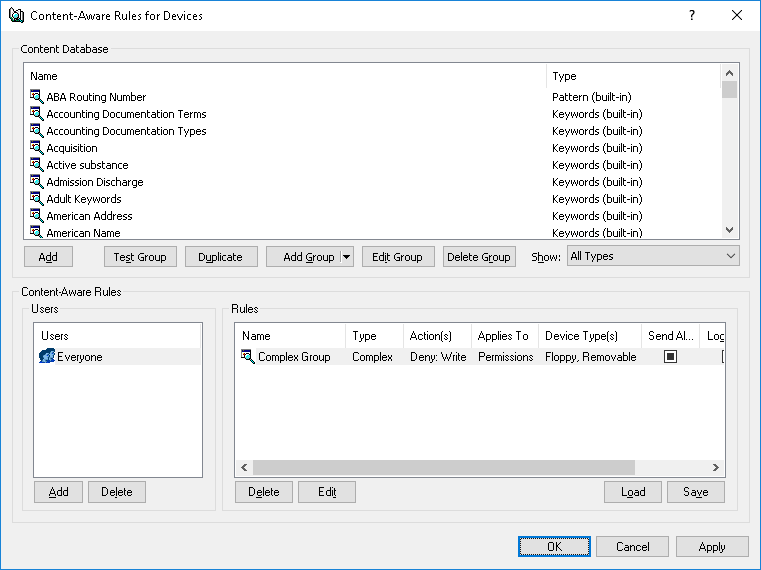Toggle Send Alert checkbox for Complex Group
This screenshot has width=761, height=570.
(x=671, y=357)
